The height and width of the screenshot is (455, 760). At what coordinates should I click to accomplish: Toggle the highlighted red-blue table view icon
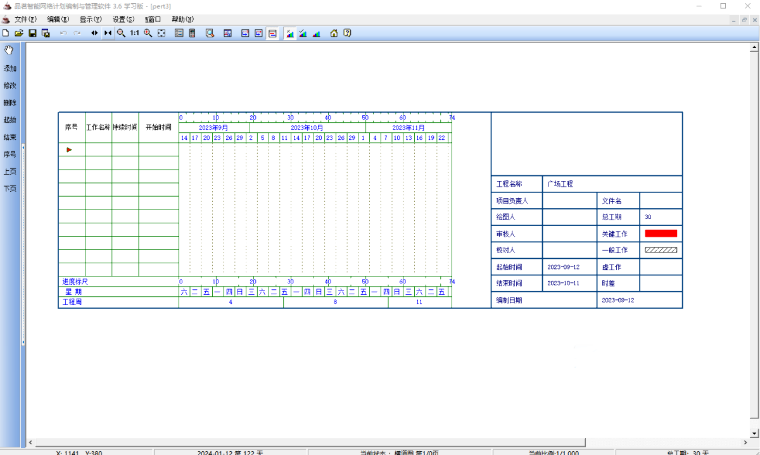[x=272, y=33]
